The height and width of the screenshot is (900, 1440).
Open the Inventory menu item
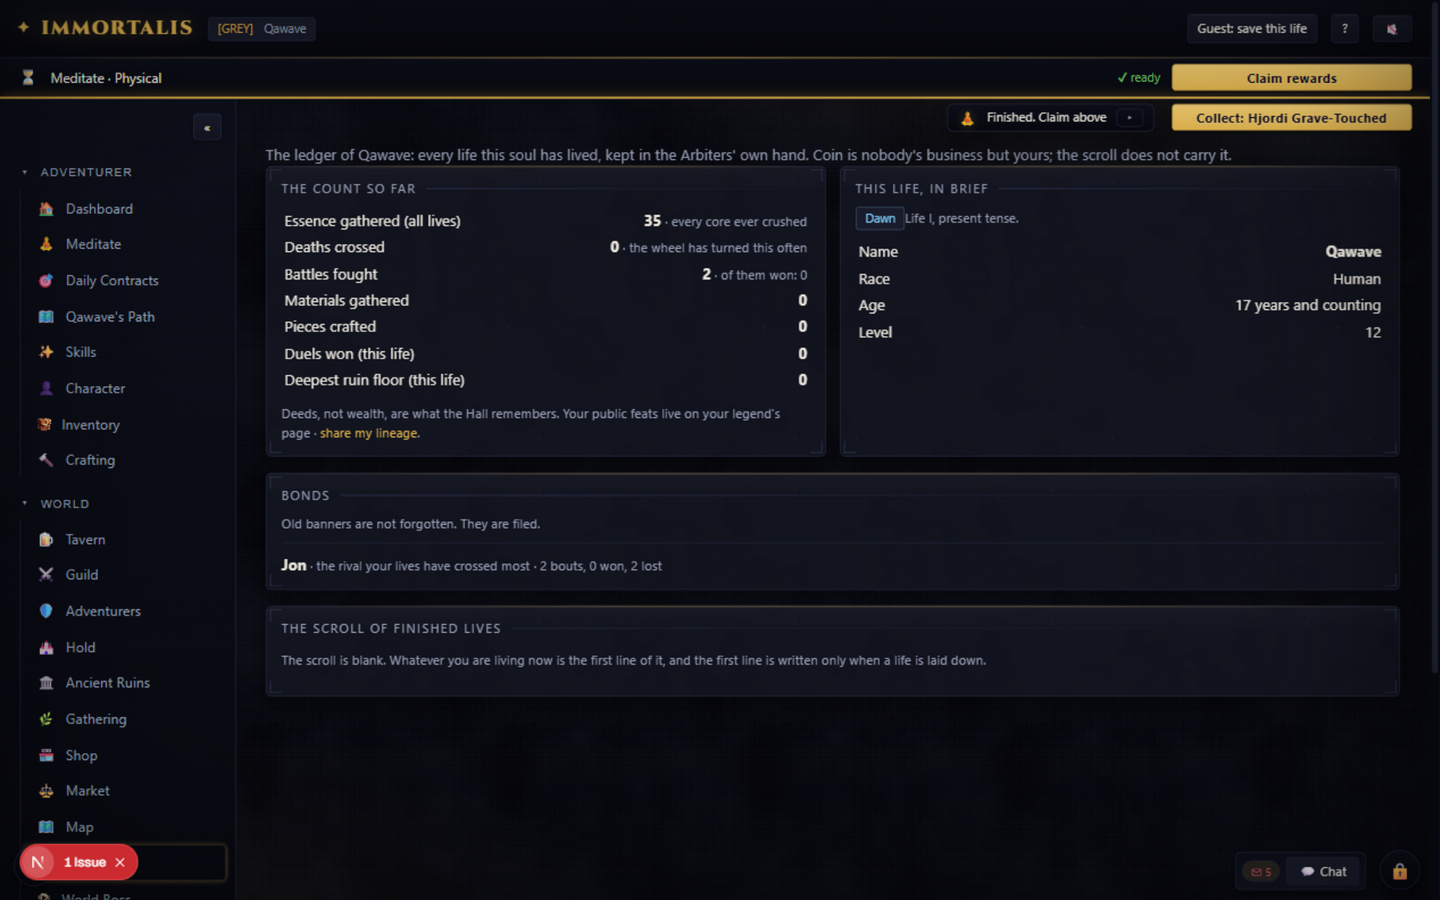[x=90, y=425]
